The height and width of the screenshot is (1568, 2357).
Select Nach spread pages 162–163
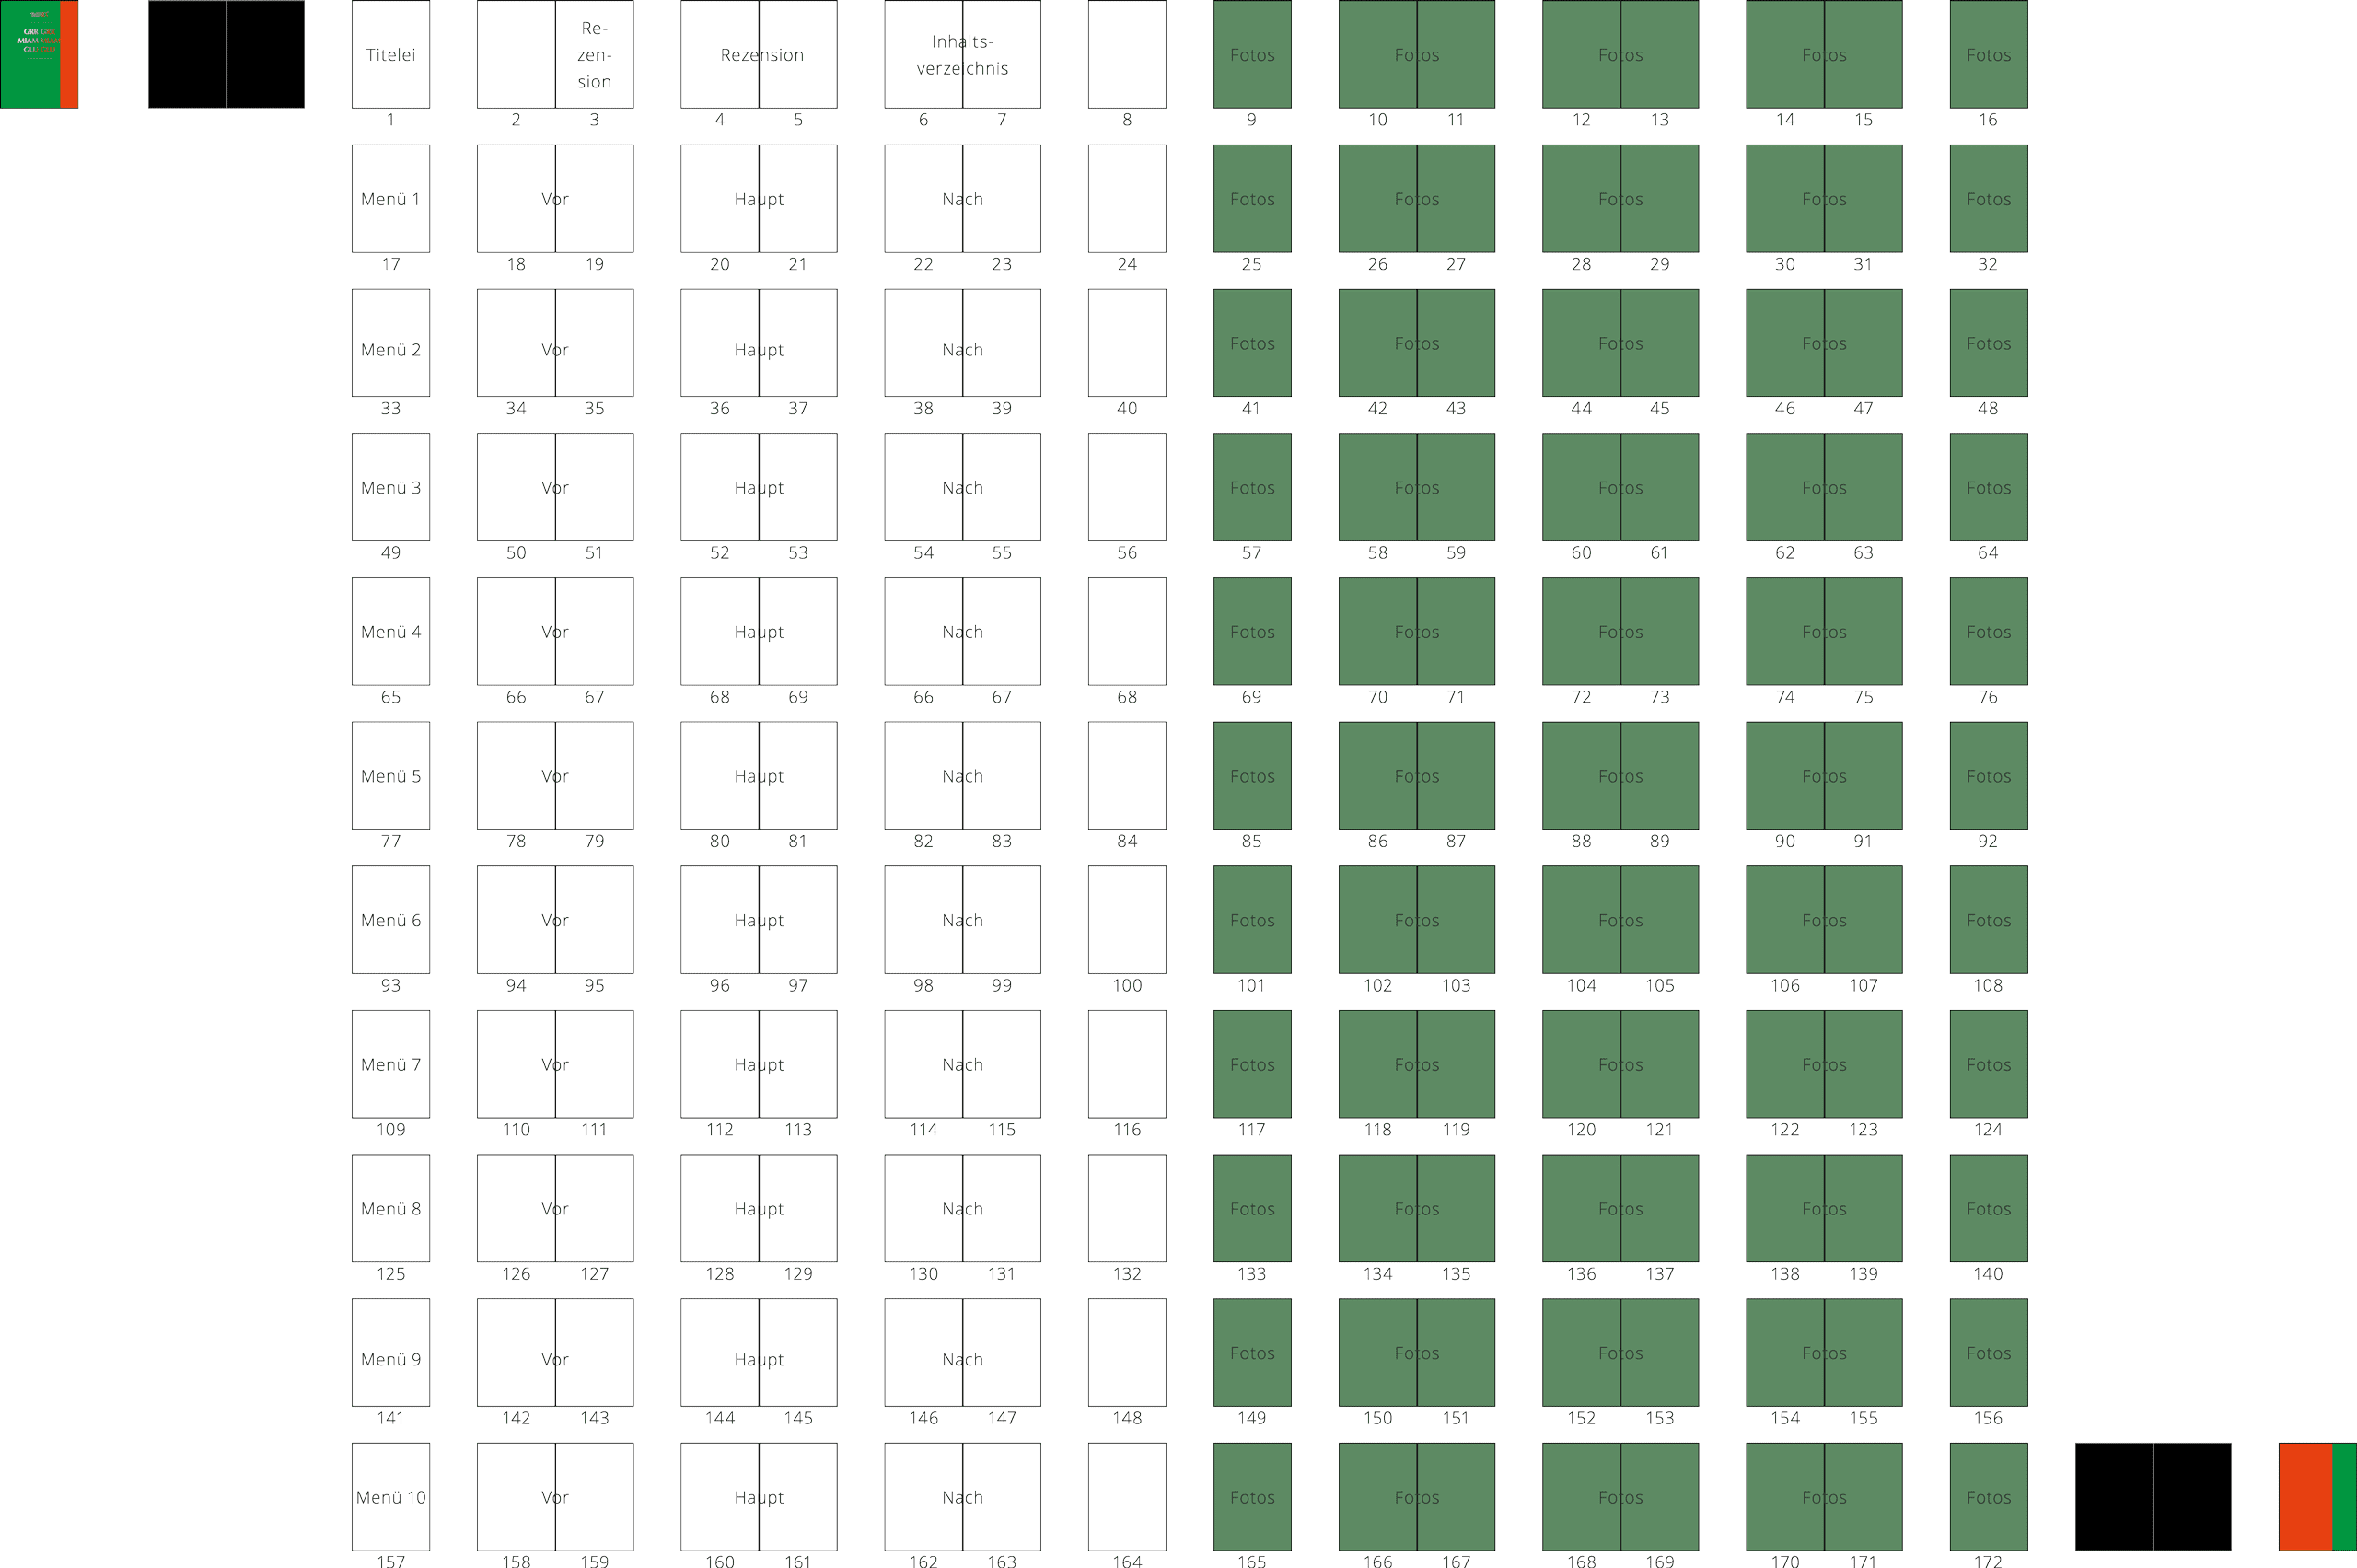coord(963,1497)
